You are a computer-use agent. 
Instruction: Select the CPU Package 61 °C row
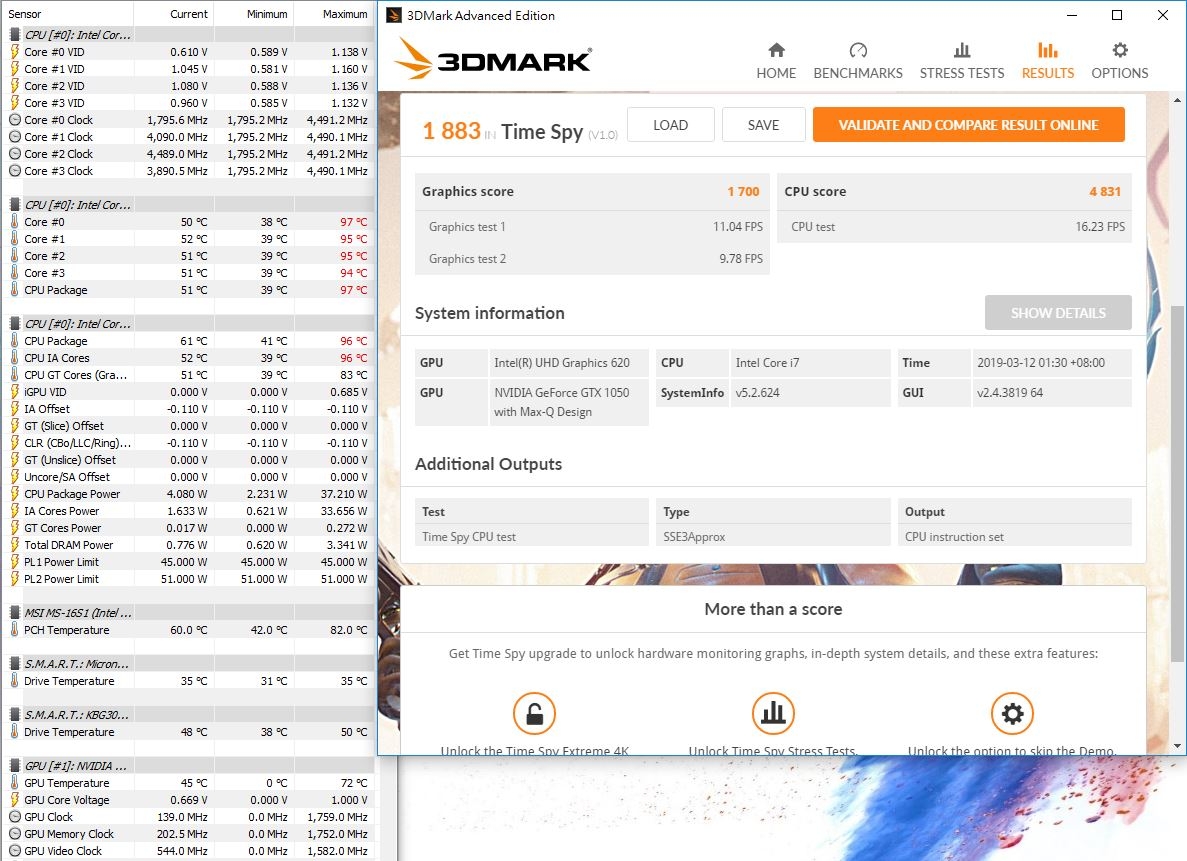point(188,341)
